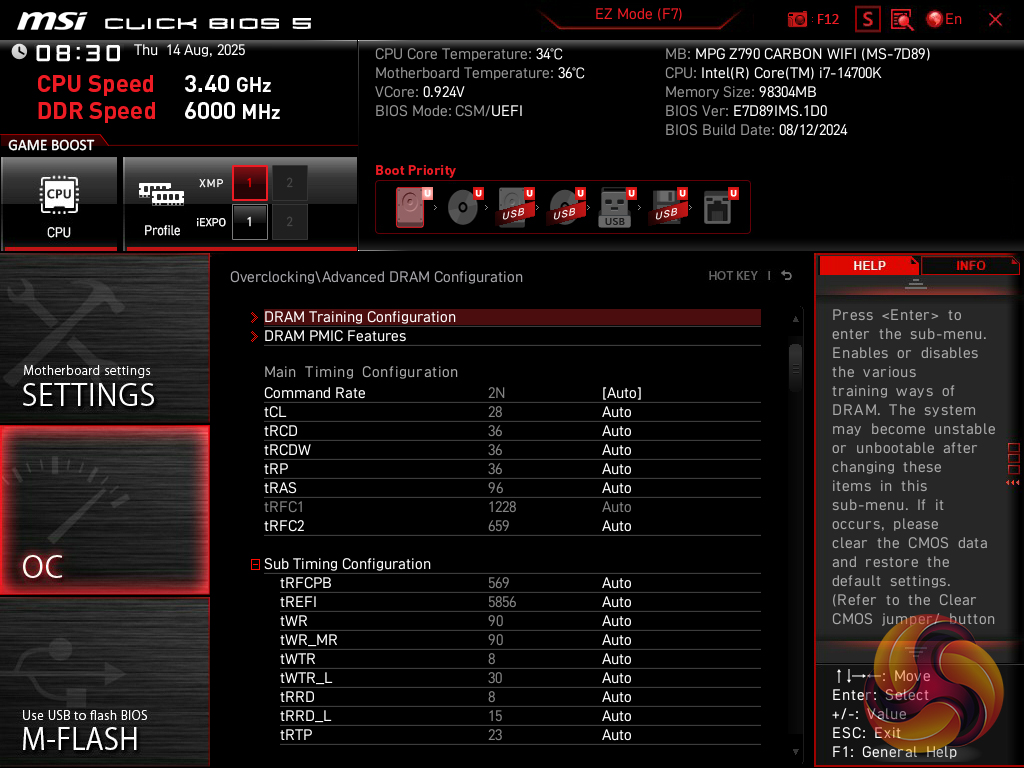Image resolution: width=1024 pixels, height=768 pixels.
Task: Select the tWR_MR Auto value field
Action: tap(616, 639)
